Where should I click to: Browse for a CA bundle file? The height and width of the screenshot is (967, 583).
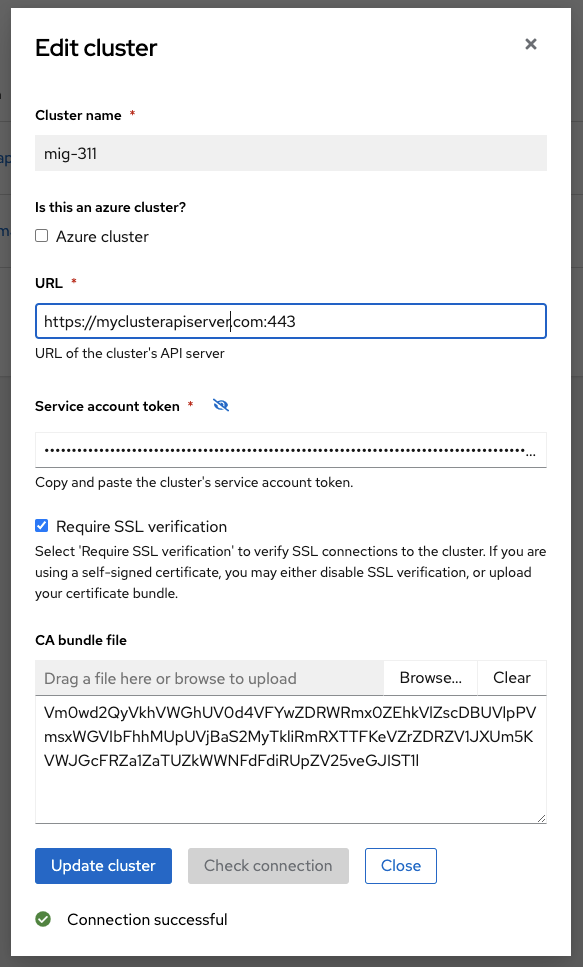(429, 677)
